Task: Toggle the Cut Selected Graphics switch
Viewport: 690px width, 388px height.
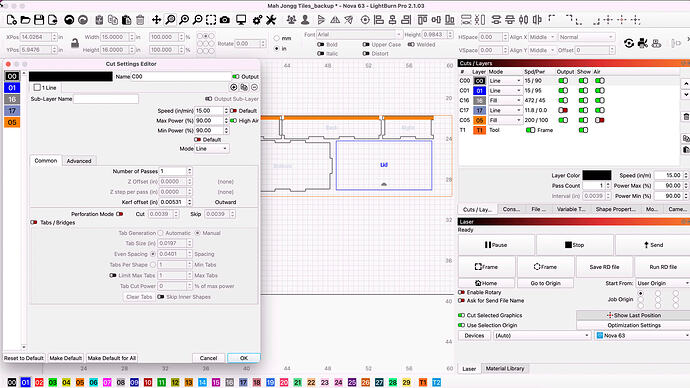Action: (x=462, y=315)
